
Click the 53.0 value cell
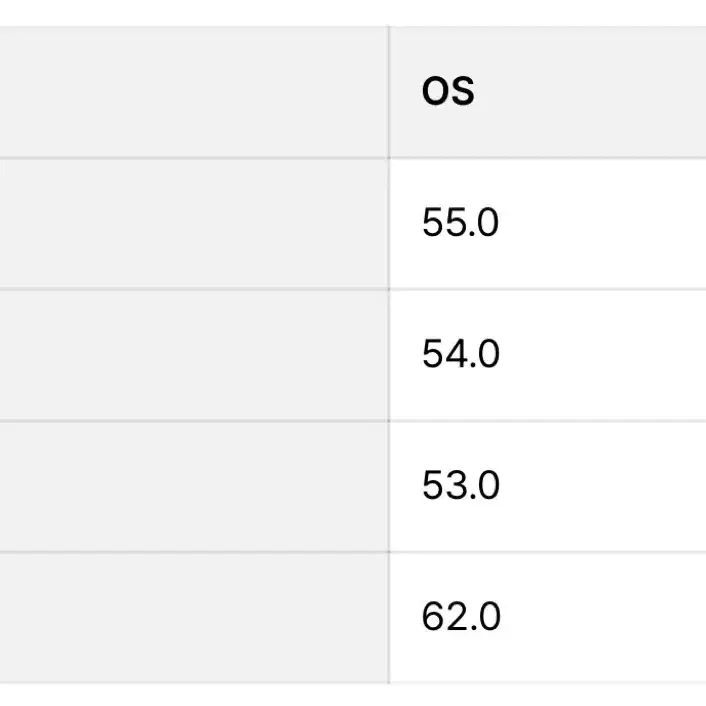point(460,486)
